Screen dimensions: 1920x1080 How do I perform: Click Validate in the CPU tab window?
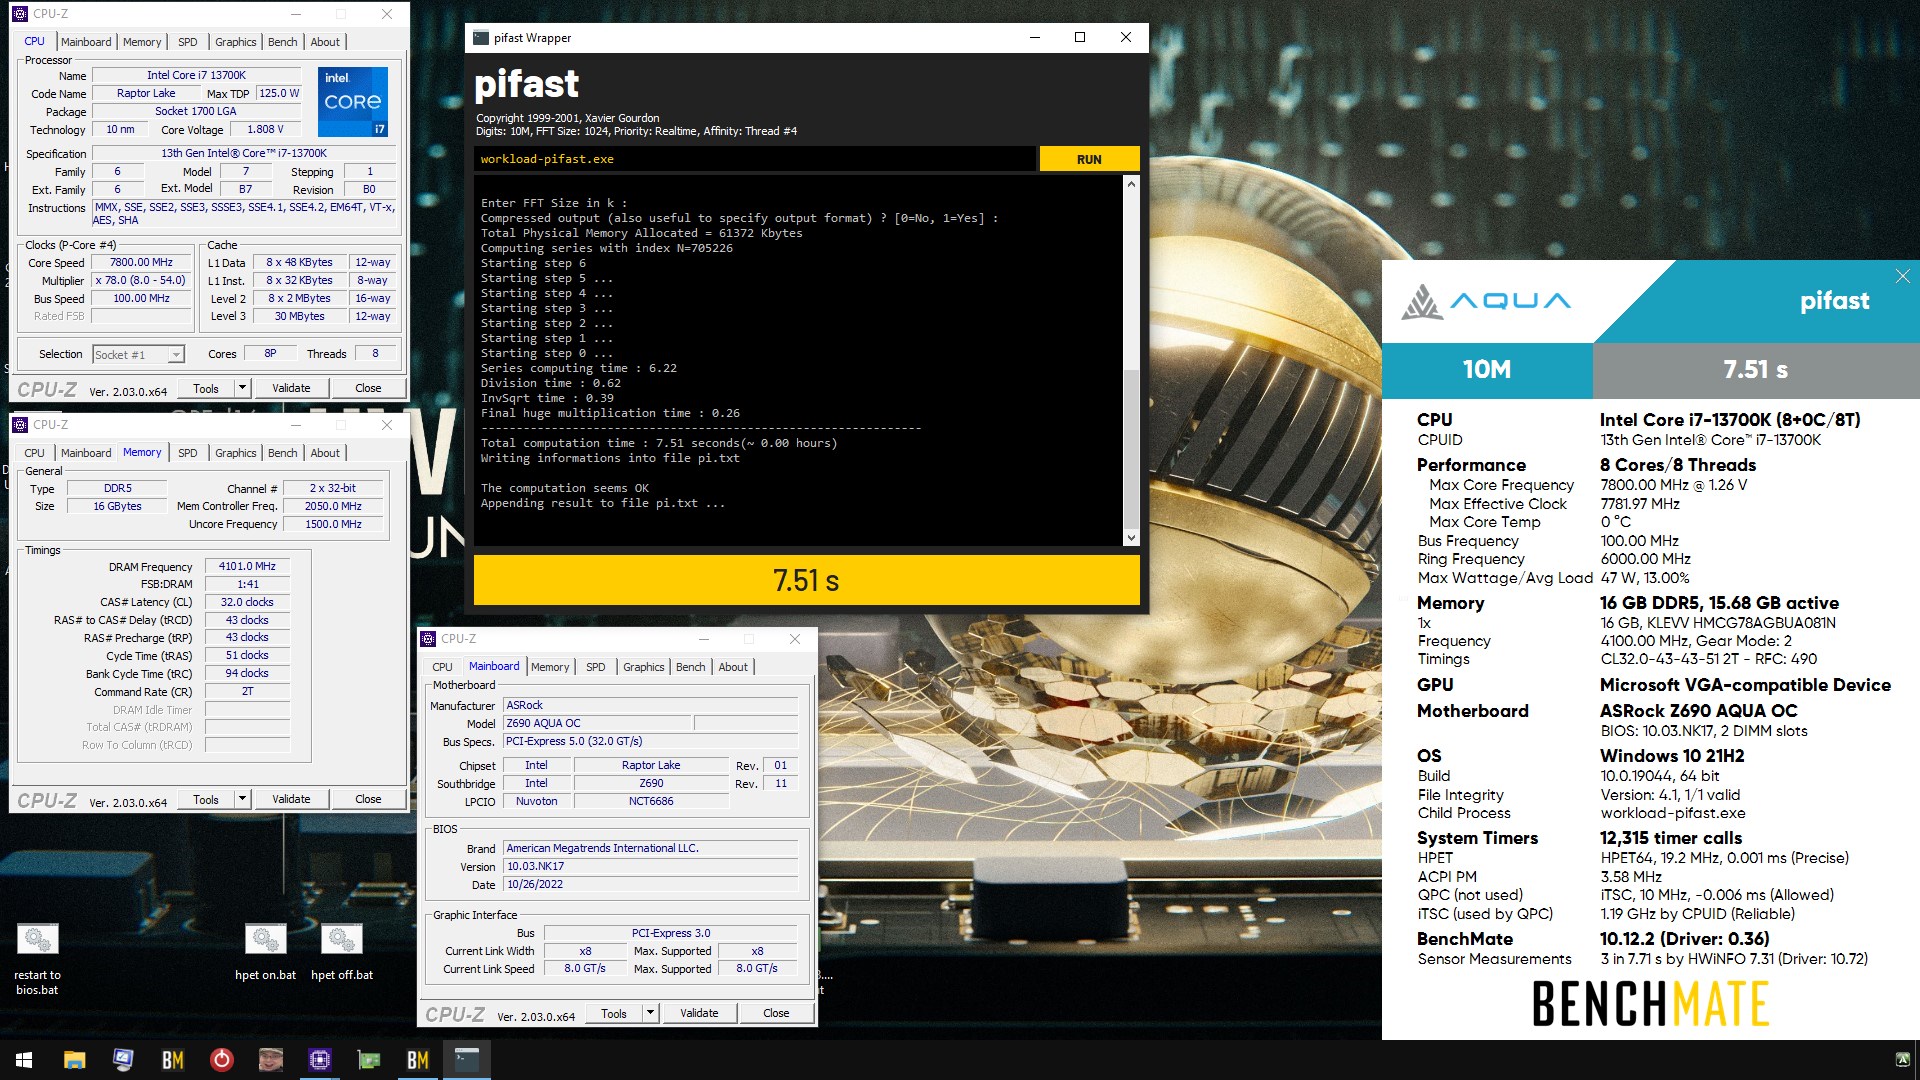pyautogui.click(x=291, y=388)
